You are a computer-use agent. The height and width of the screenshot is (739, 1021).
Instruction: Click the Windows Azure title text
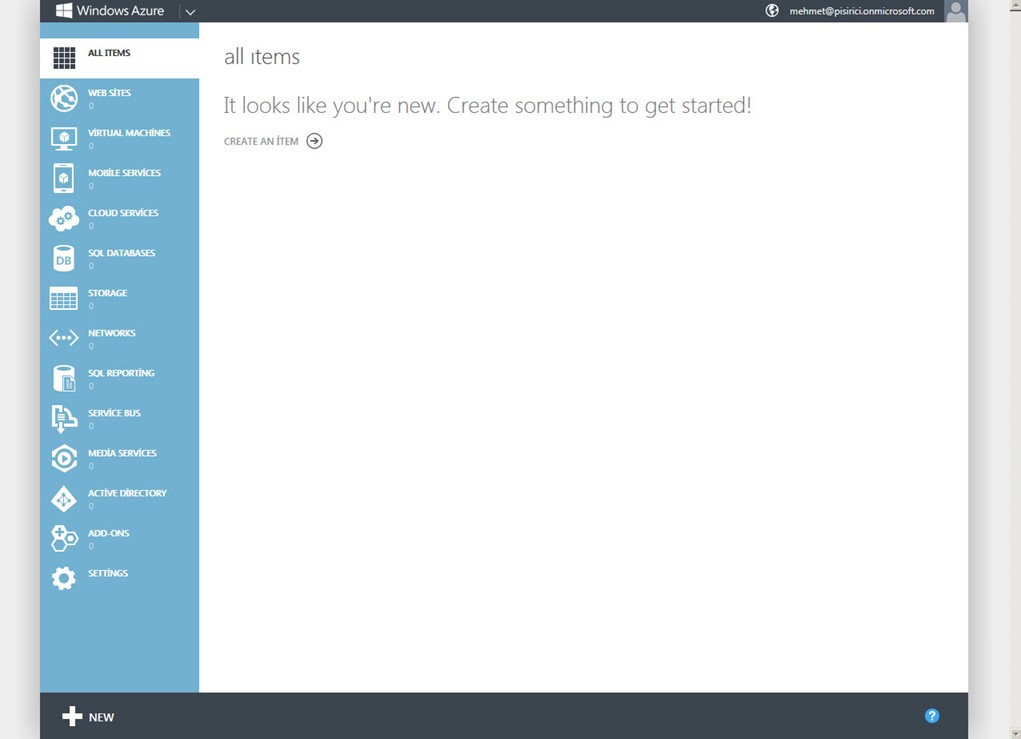120,10
